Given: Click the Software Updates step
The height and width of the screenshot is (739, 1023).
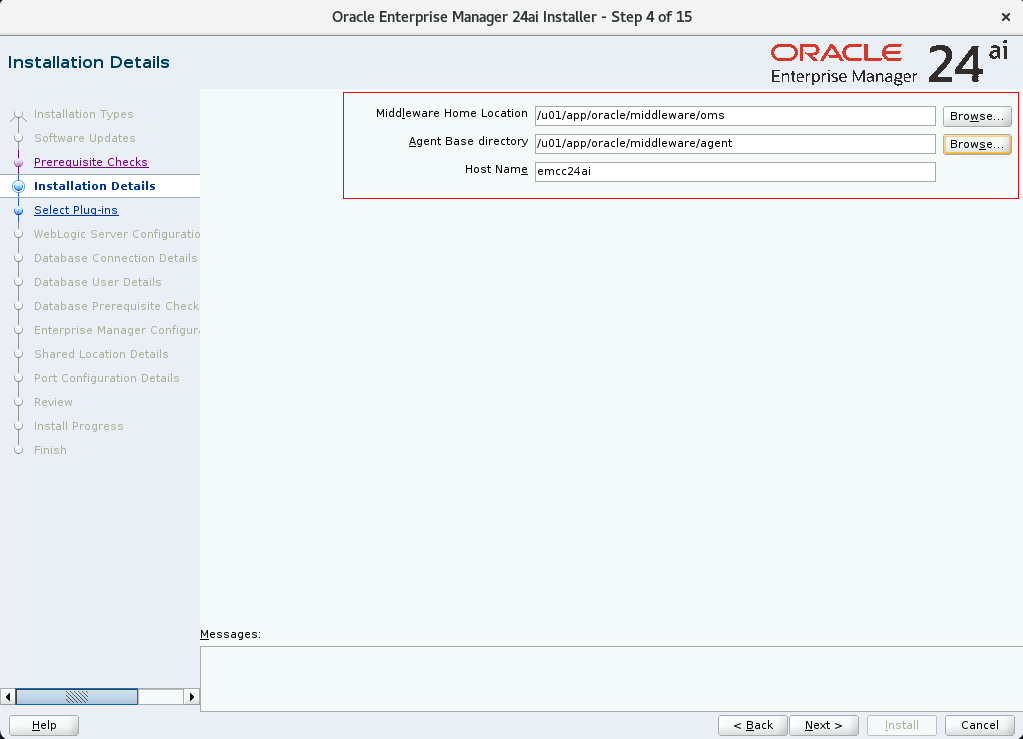Looking at the screenshot, I should (x=85, y=138).
